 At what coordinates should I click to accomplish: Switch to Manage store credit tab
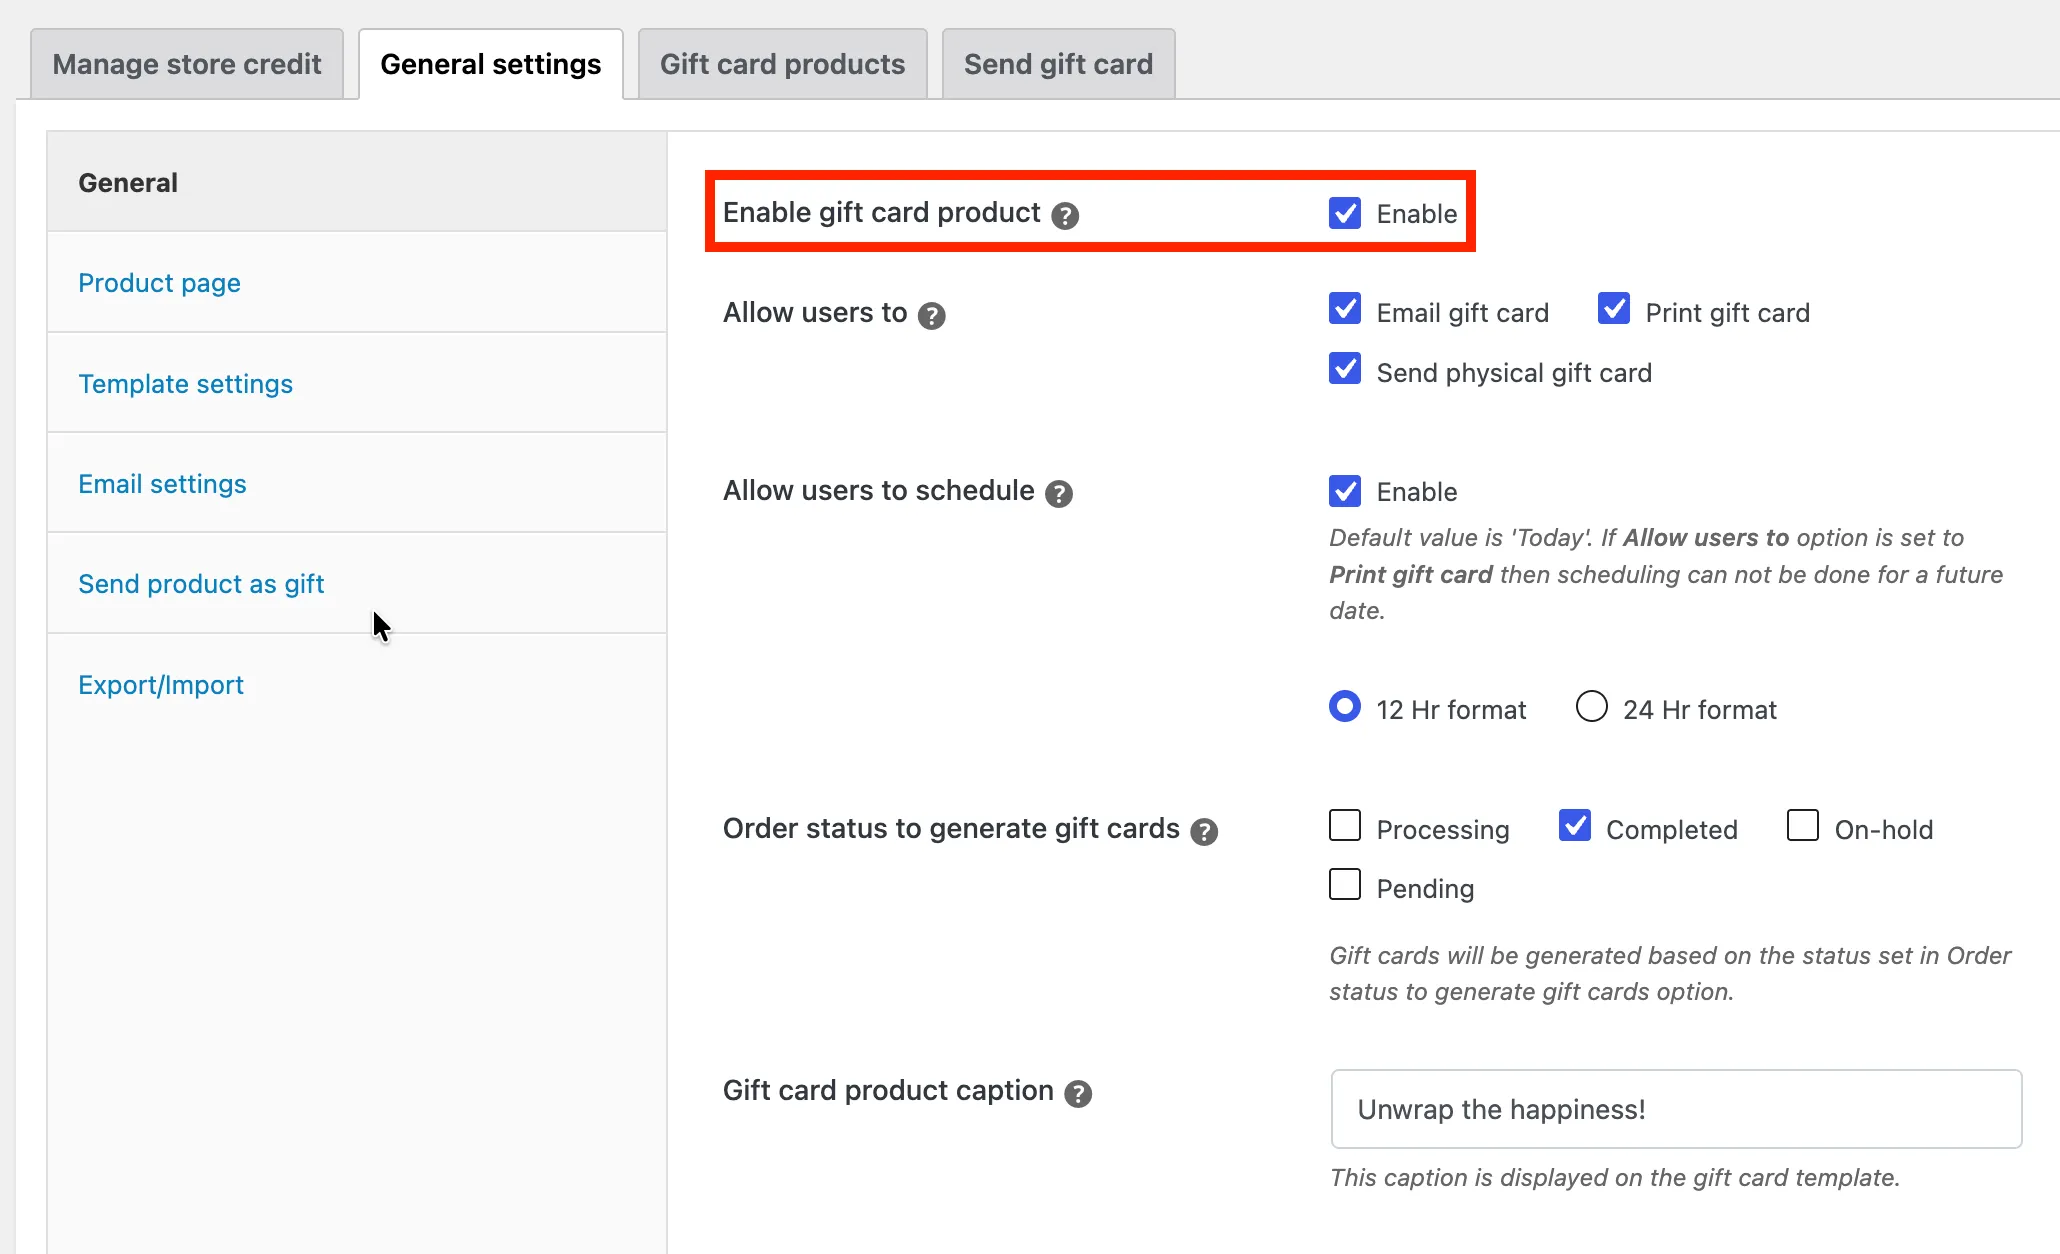[187, 64]
